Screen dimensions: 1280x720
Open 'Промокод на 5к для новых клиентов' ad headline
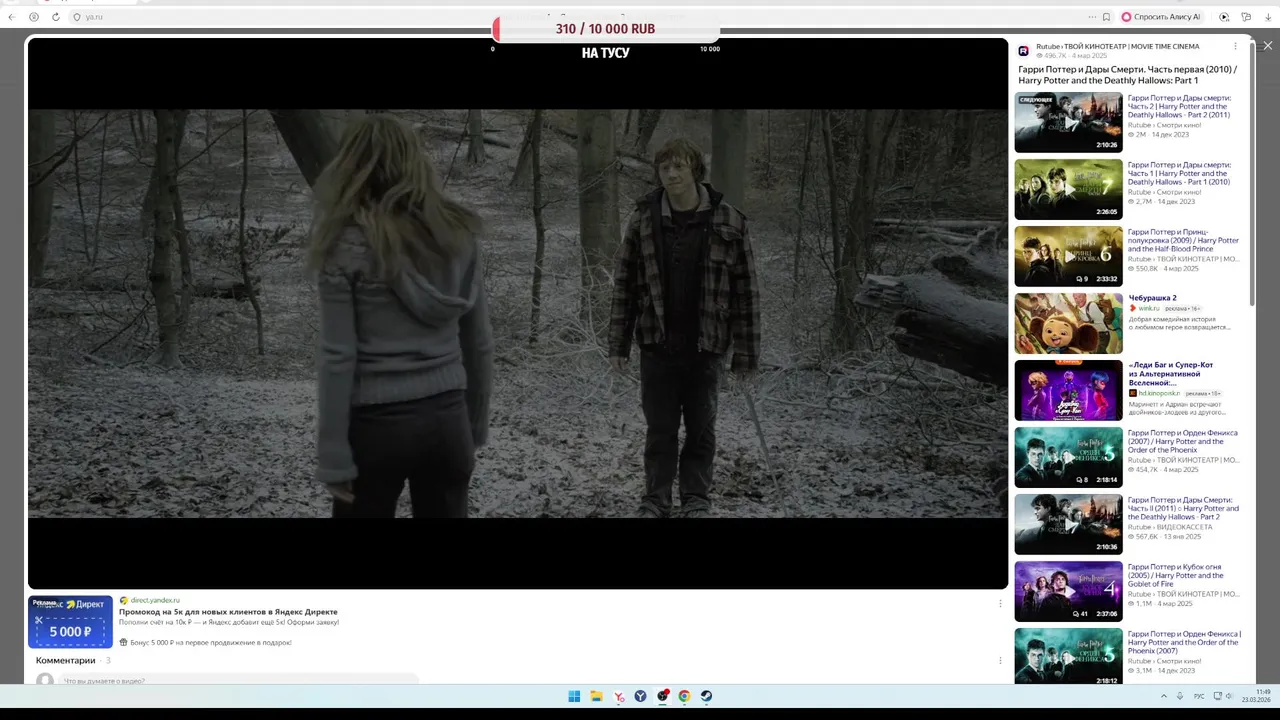[x=228, y=612]
